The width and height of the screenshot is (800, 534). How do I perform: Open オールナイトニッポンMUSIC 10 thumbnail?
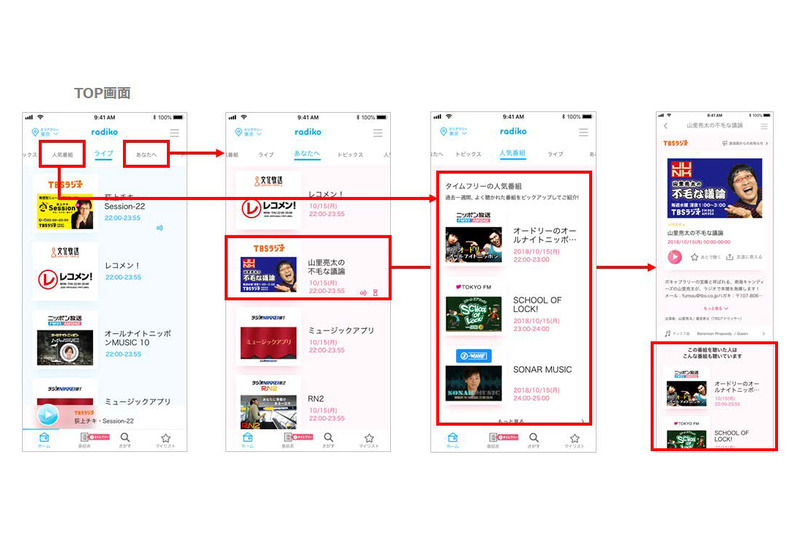coord(65,348)
